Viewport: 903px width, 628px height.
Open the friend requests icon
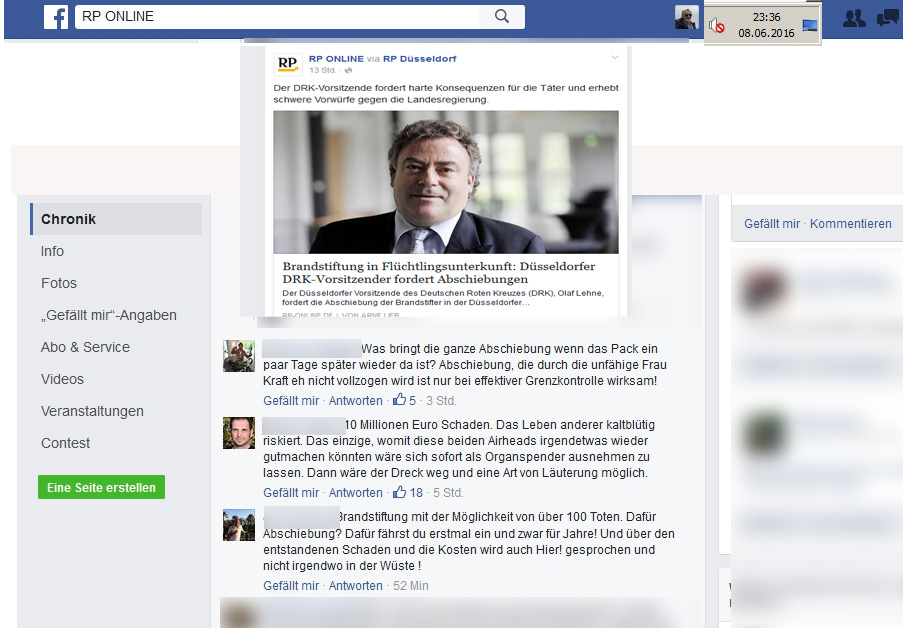(854, 18)
